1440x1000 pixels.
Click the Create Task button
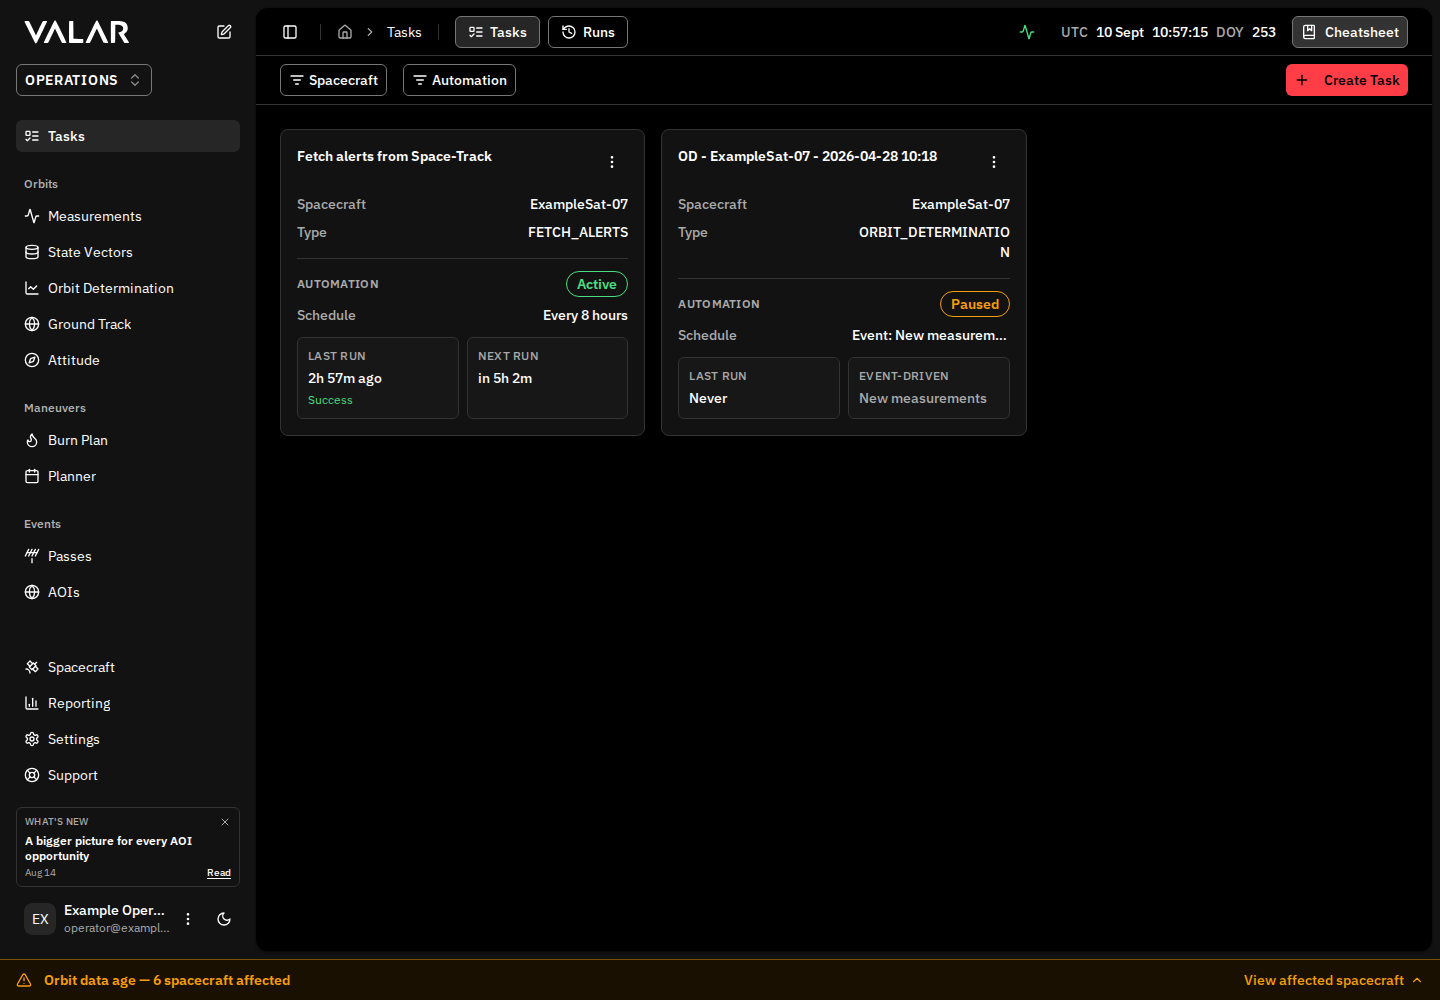pyautogui.click(x=1347, y=80)
